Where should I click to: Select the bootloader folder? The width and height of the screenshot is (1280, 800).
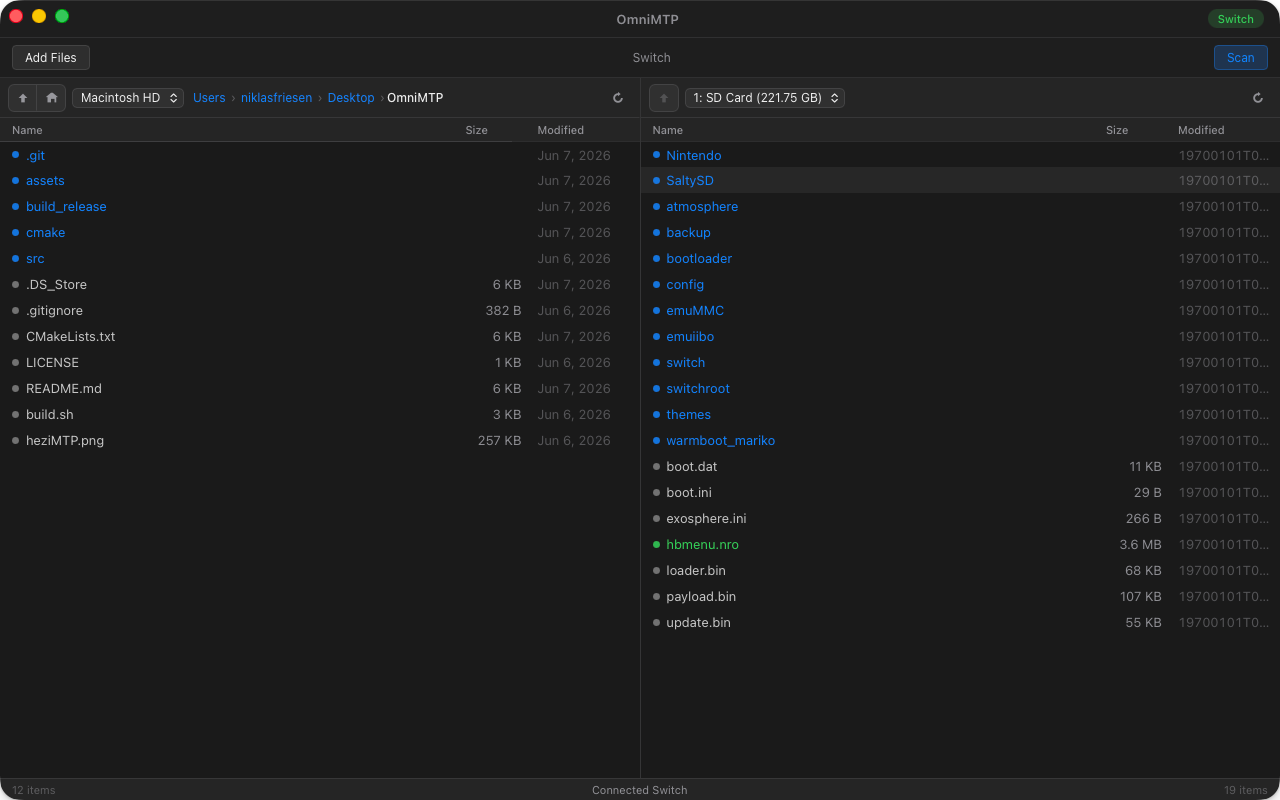click(x=960, y=259)
